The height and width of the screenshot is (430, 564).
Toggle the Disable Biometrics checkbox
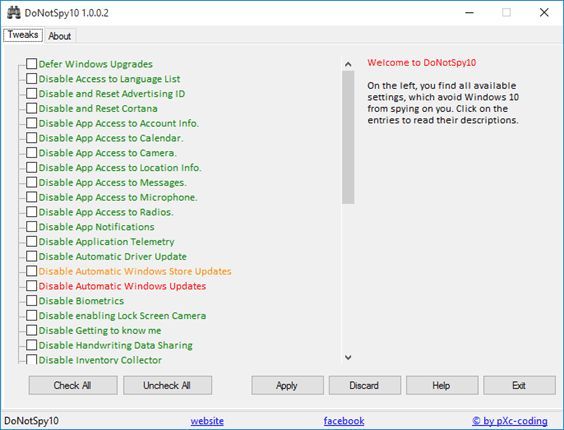pyautogui.click(x=31, y=300)
